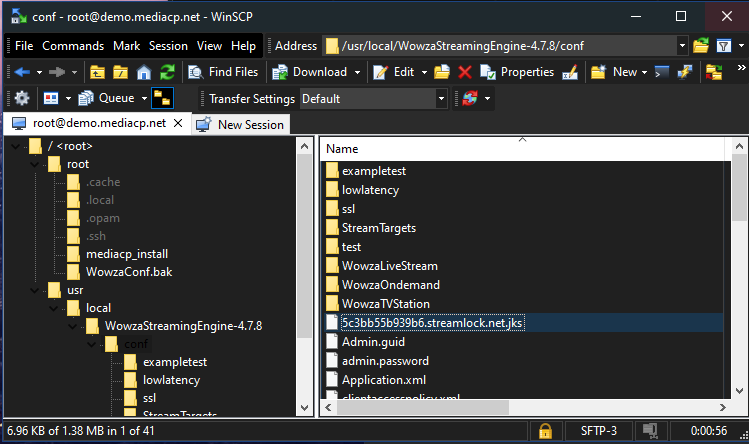Image resolution: width=749 pixels, height=444 pixels.
Task: Click the keep remote directory up-to-date icon
Action: click(470, 98)
